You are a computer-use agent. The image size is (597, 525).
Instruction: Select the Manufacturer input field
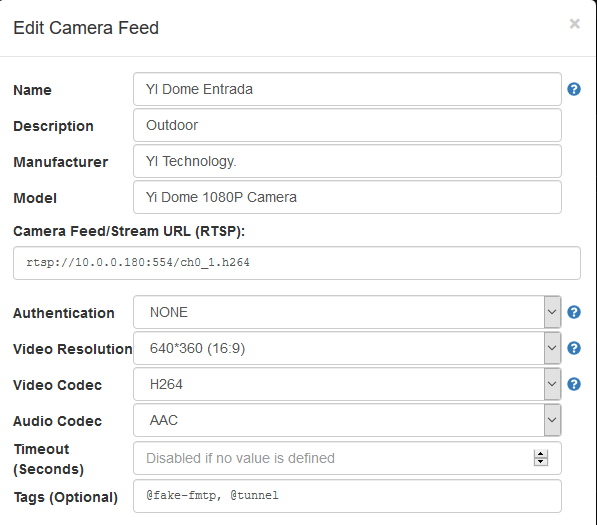[x=347, y=161]
